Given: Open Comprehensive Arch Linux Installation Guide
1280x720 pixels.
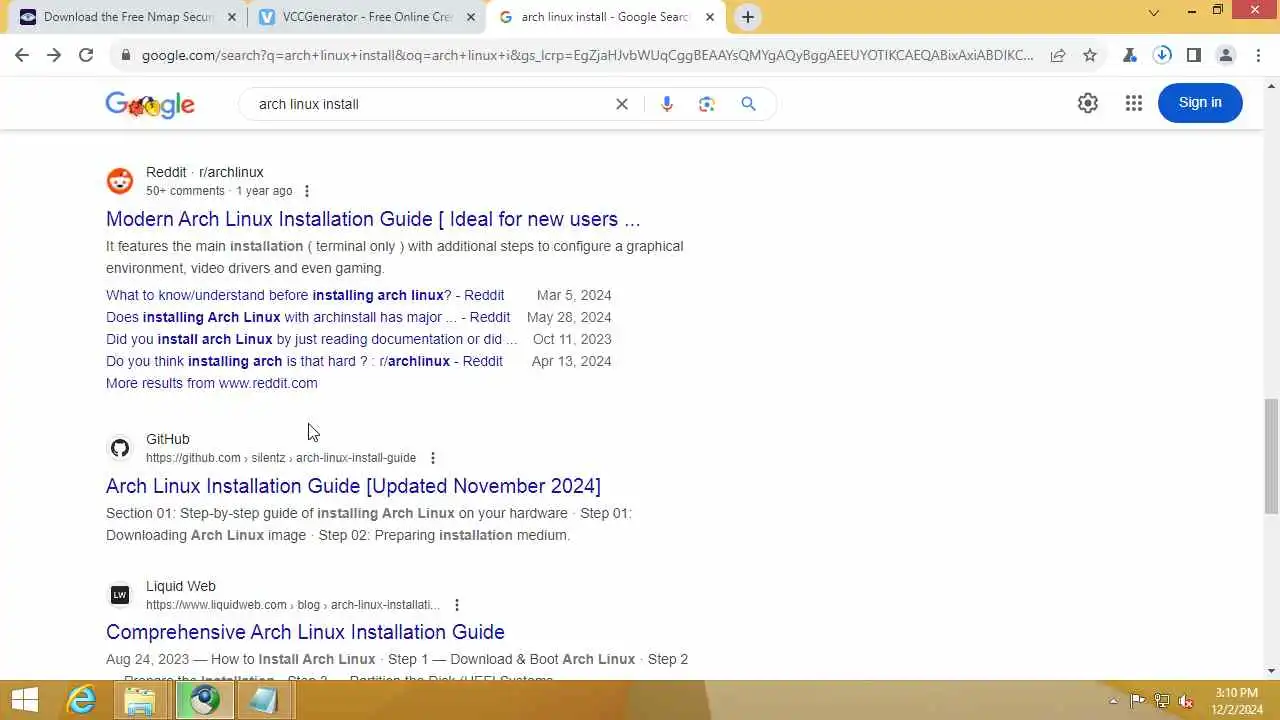Looking at the screenshot, I should coord(305,632).
